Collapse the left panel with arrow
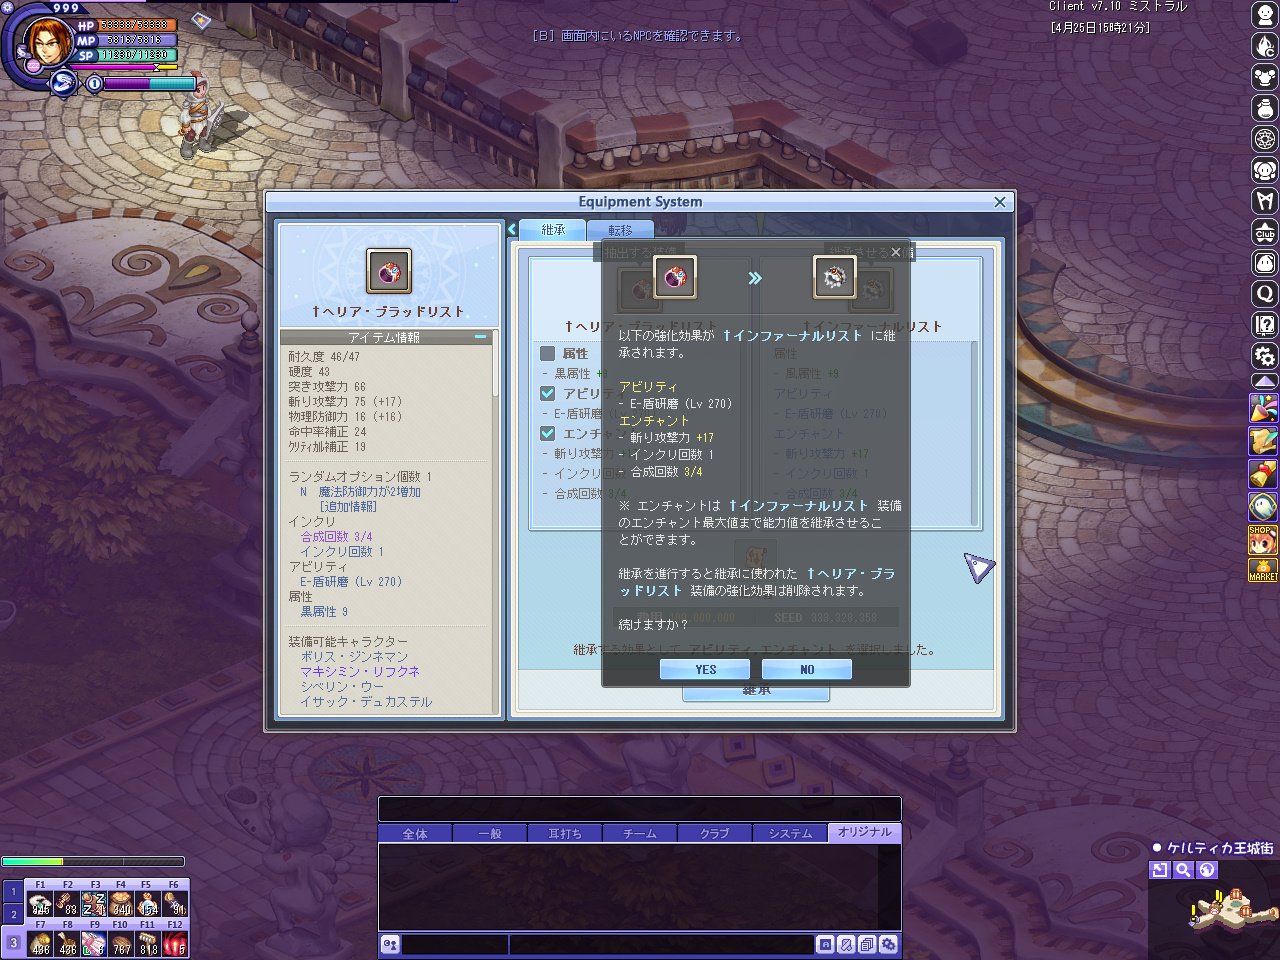This screenshot has width=1280, height=960. pyautogui.click(x=512, y=229)
